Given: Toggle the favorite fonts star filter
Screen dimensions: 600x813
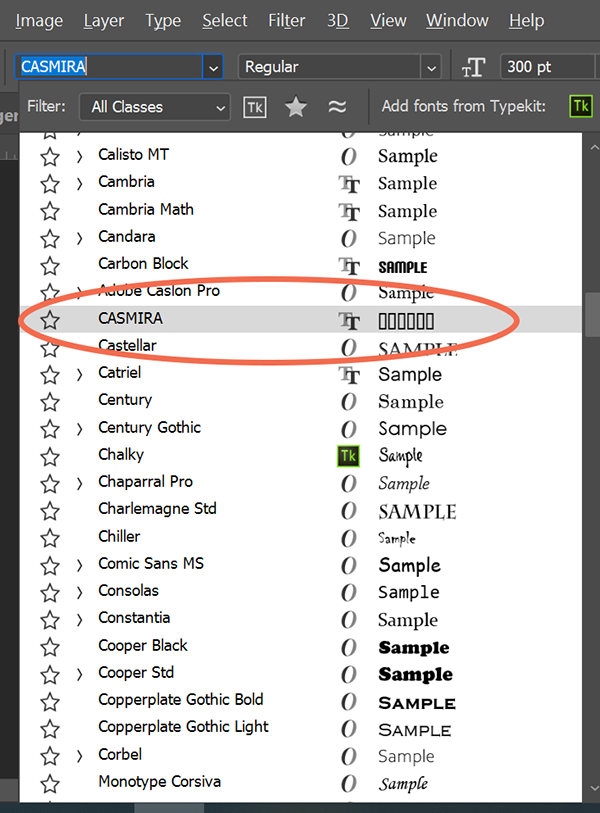Looking at the screenshot, I should (296, 107).
